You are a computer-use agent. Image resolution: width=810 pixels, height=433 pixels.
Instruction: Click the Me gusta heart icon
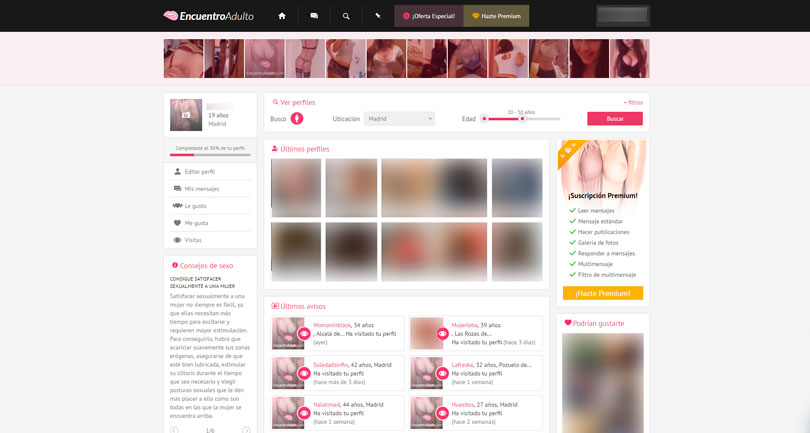(177, 223)
